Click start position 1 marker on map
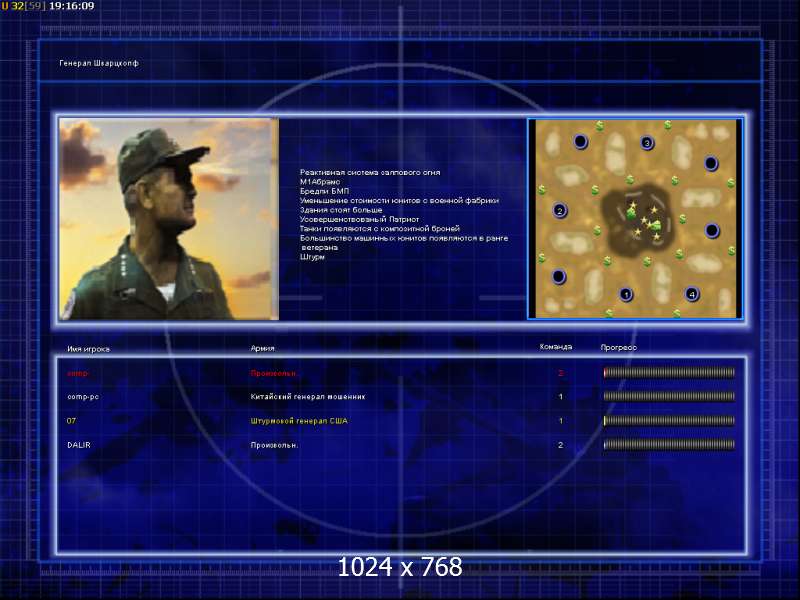 pyautogui.click(x=626, y=294)
